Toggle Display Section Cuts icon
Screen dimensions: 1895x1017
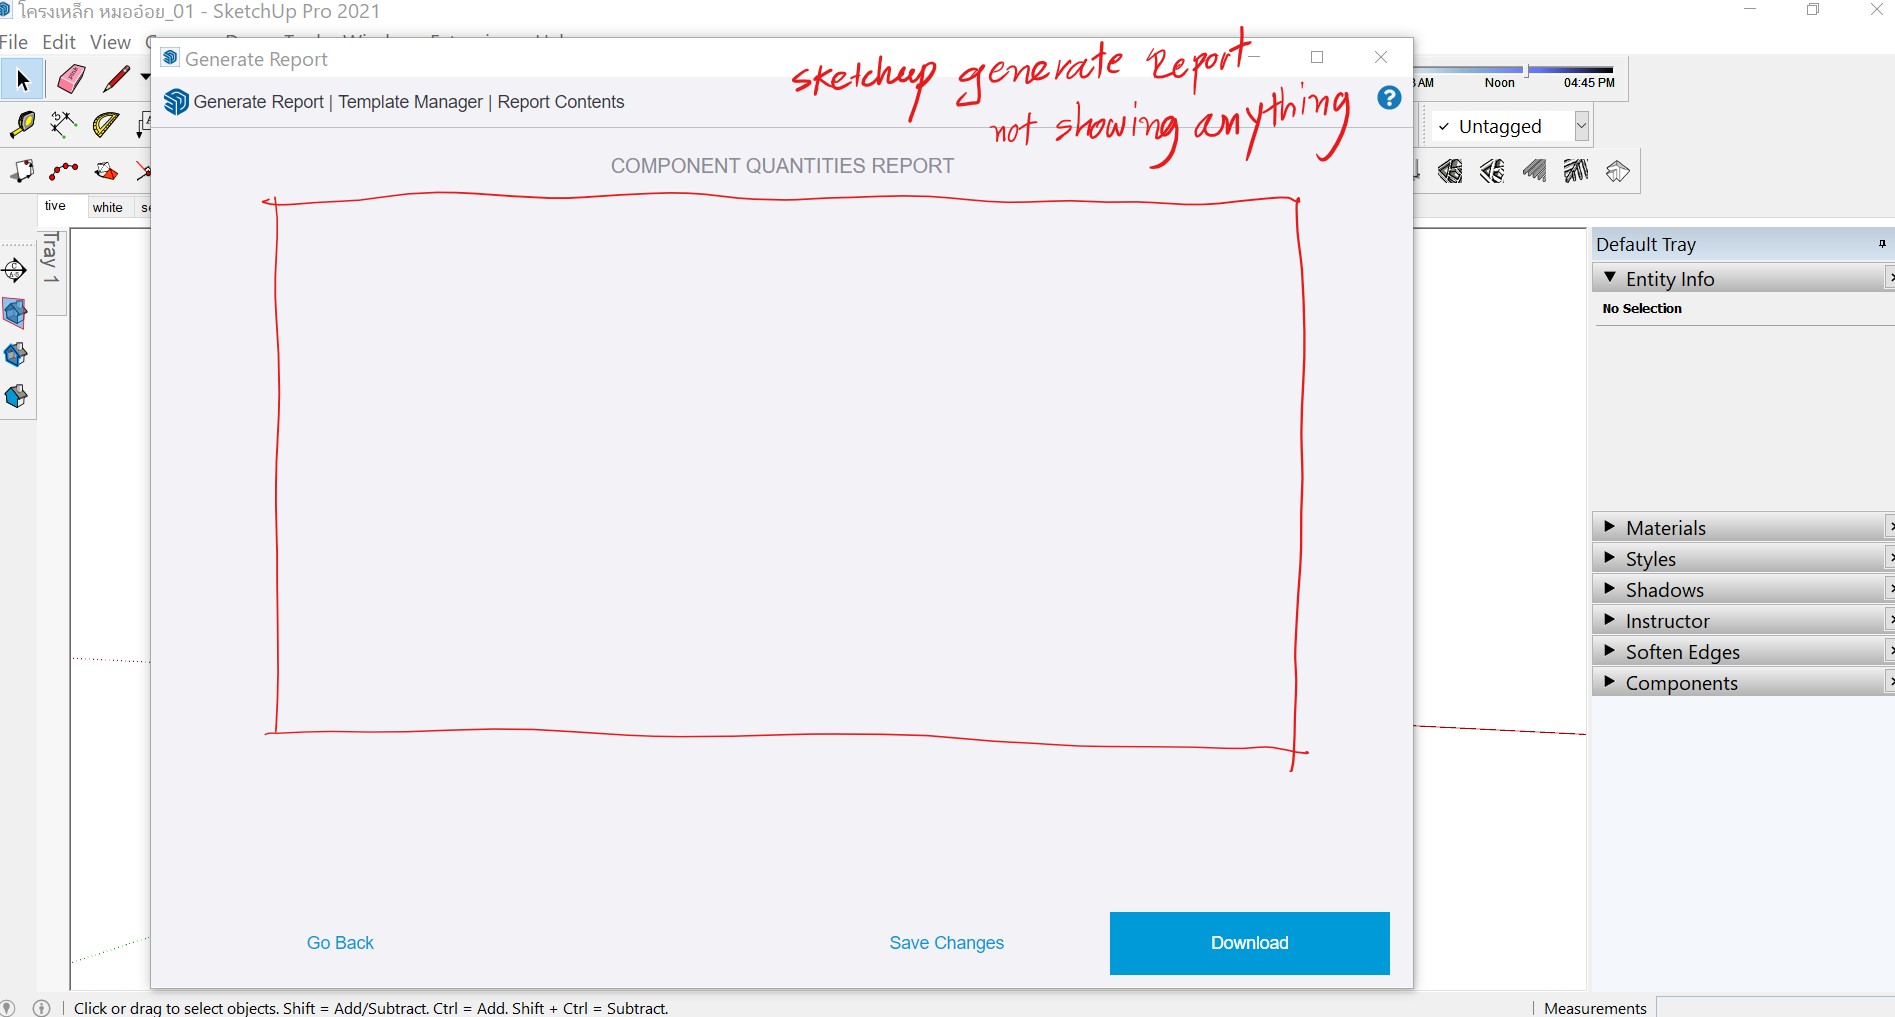(15, 355)
